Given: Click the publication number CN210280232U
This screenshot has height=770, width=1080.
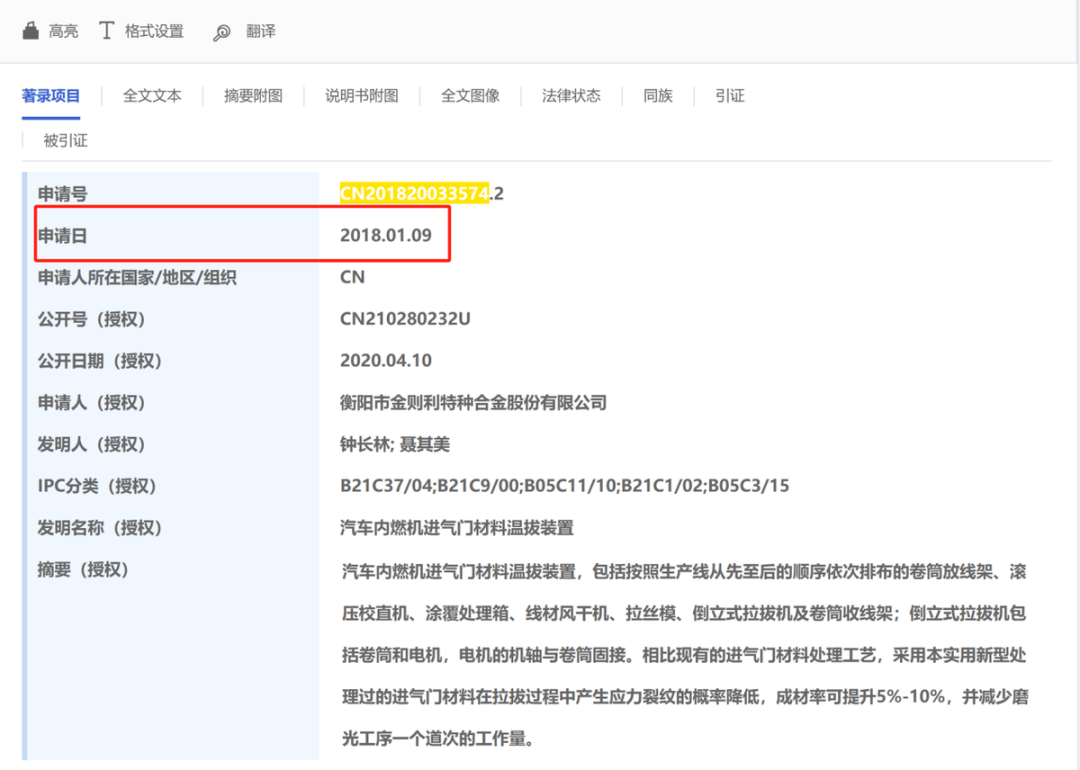Looking at the screenshot, I should [405, 319].
